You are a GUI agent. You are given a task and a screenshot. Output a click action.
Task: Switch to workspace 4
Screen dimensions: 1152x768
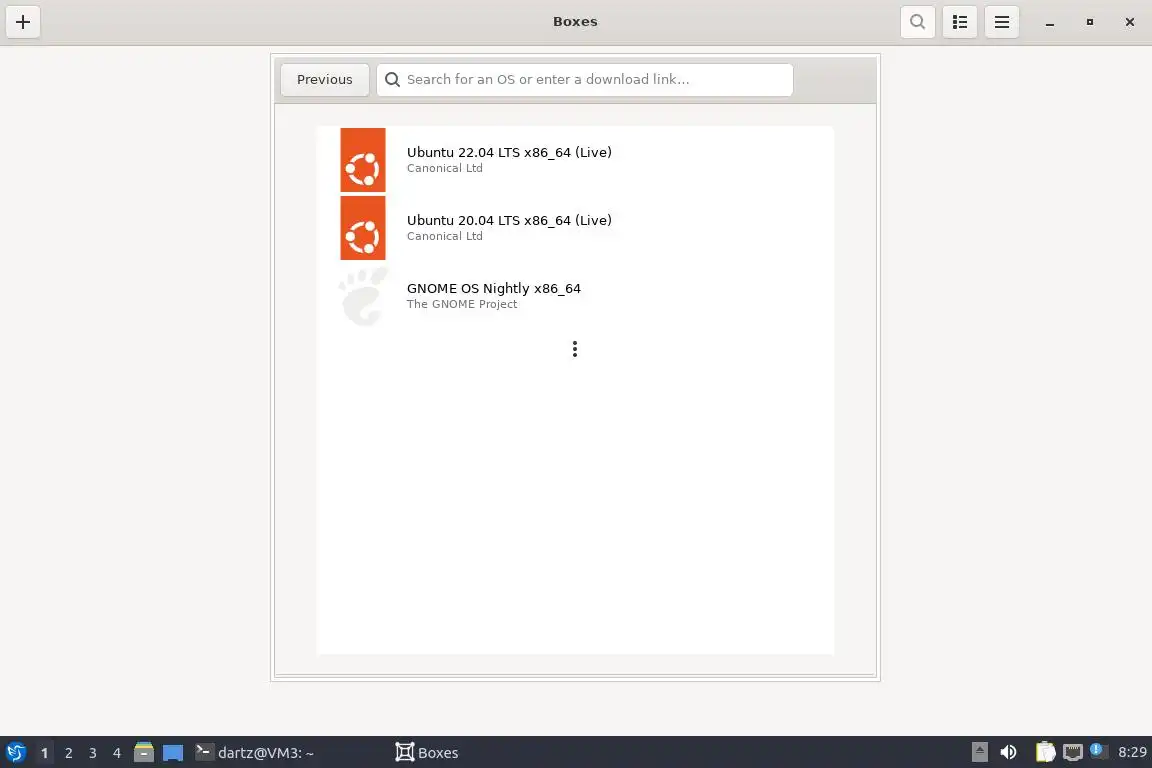click(x=117, y=753)
